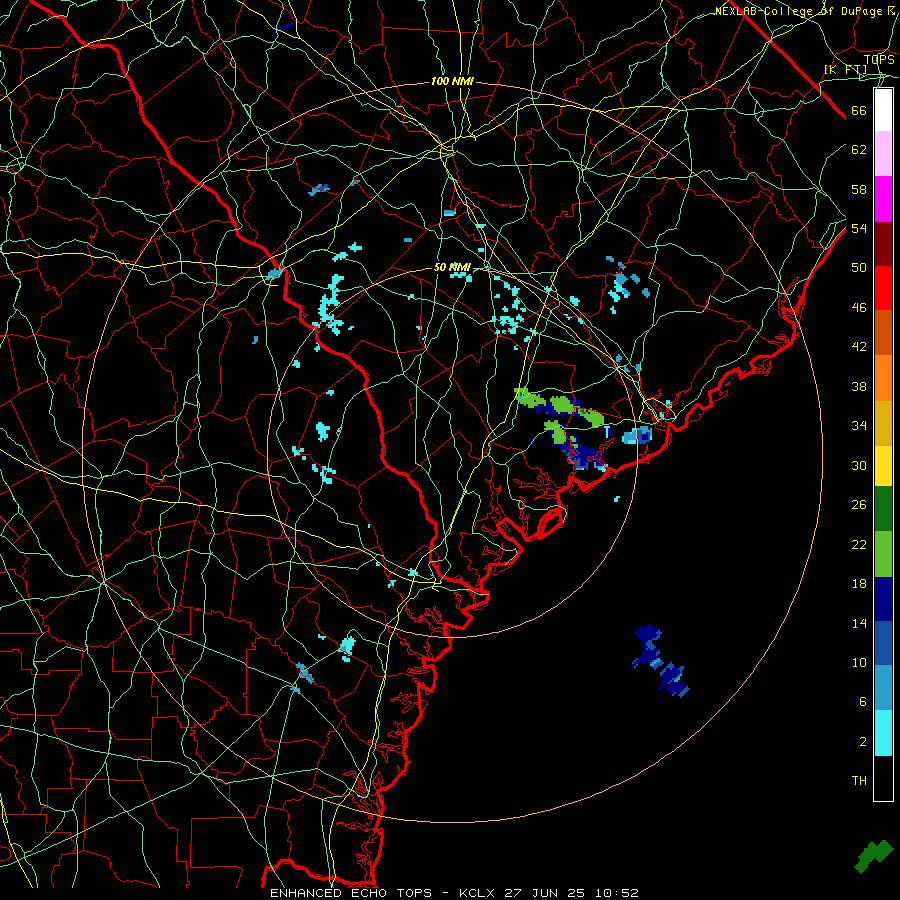This screenshot has height=900, width=900.
Task: Click the '10:52' time in the caption
Action: point(616,893)
